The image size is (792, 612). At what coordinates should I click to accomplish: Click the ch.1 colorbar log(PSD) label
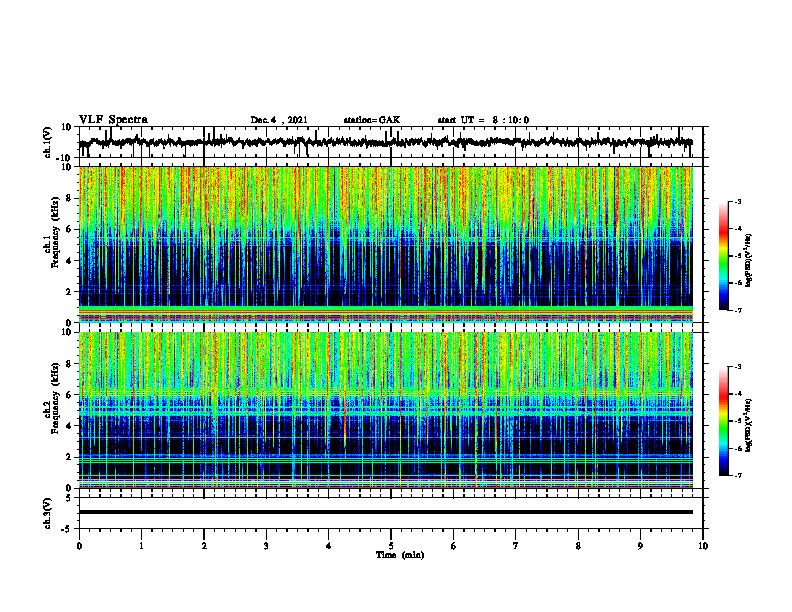(749, 261)
